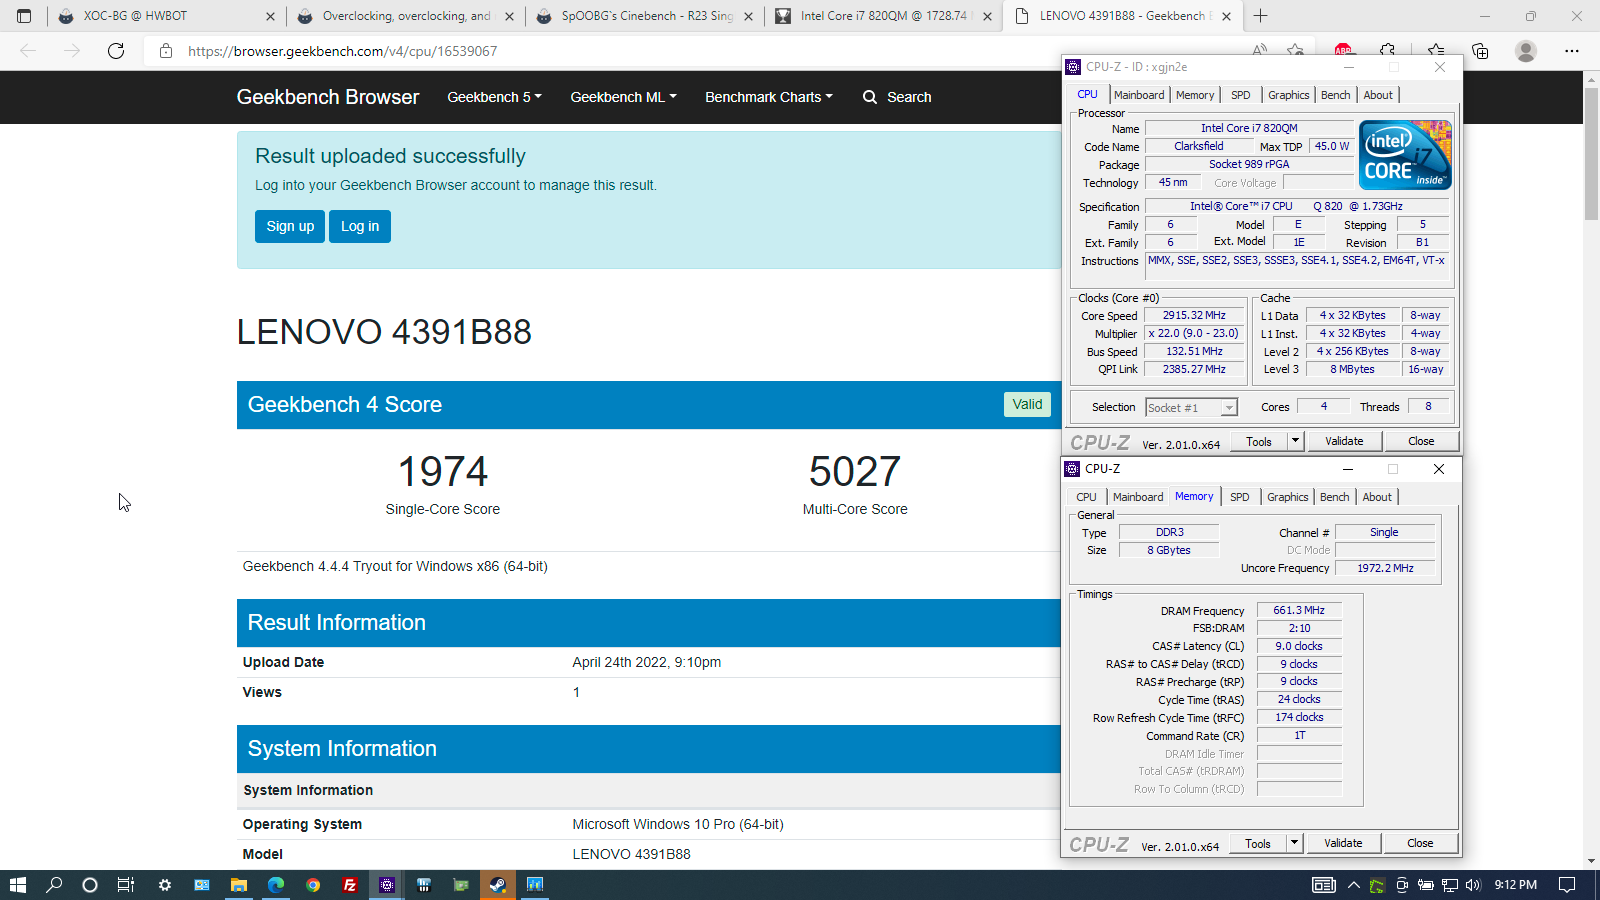Click the Multi-Core Score 5027
The width and height of the screenshot is (1600, 900).
tap(855, 471)
